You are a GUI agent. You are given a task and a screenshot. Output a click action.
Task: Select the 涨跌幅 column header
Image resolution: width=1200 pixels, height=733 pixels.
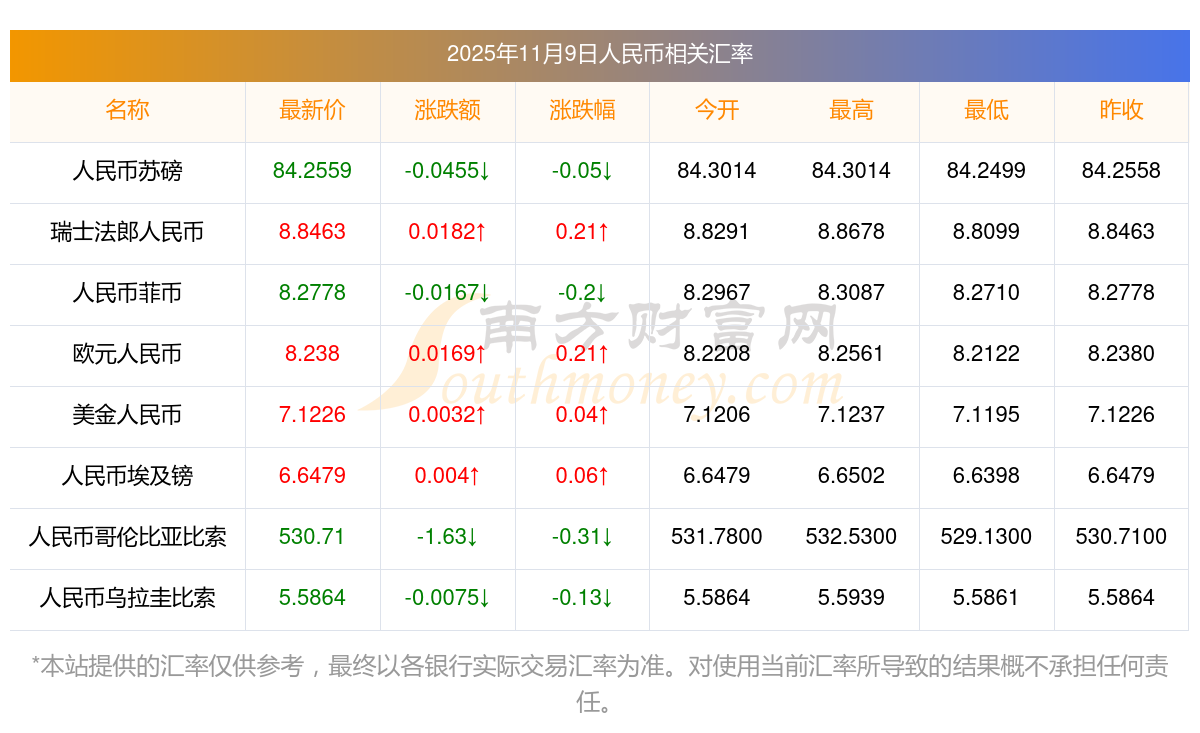[x=582, y=111]
